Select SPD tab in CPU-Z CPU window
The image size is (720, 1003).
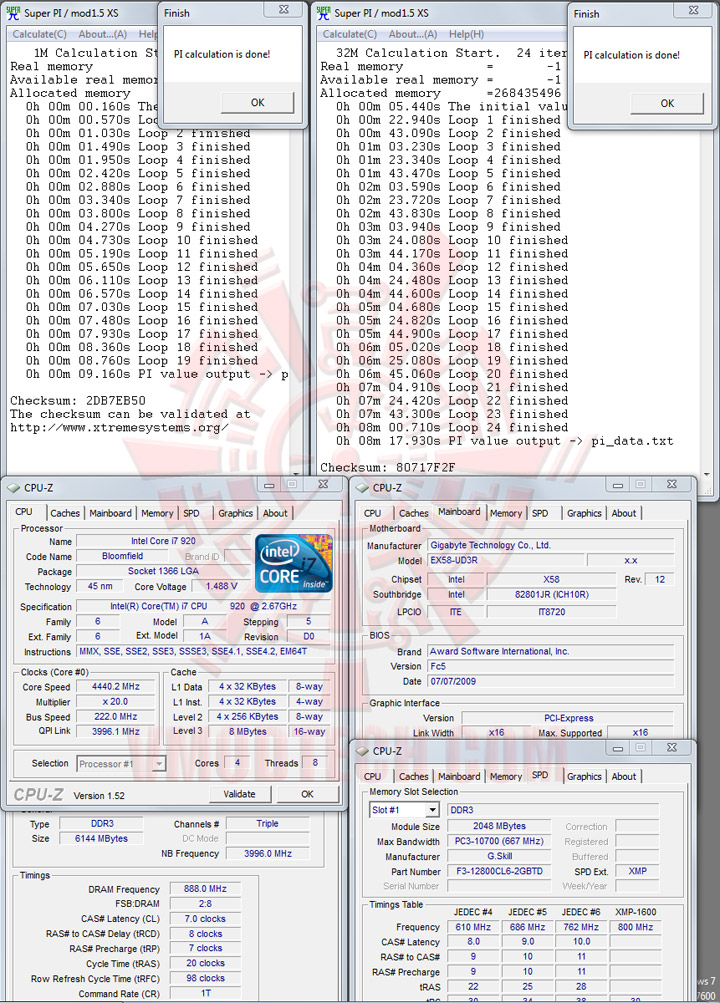[191, 513]
